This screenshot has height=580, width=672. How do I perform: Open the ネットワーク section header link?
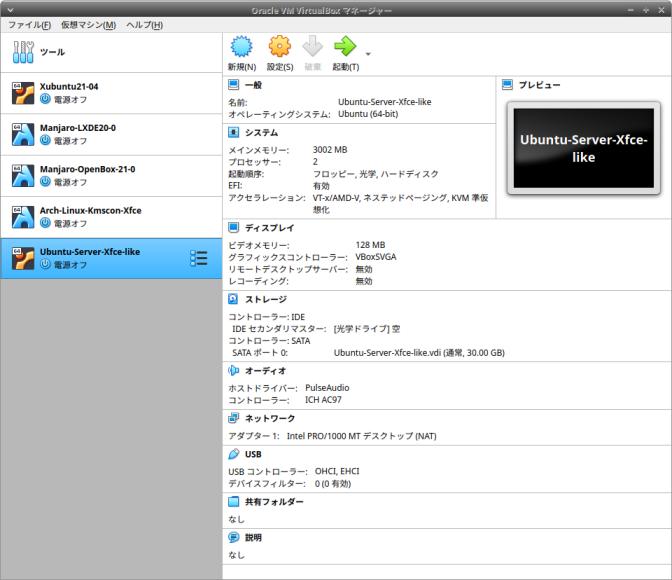270,418
